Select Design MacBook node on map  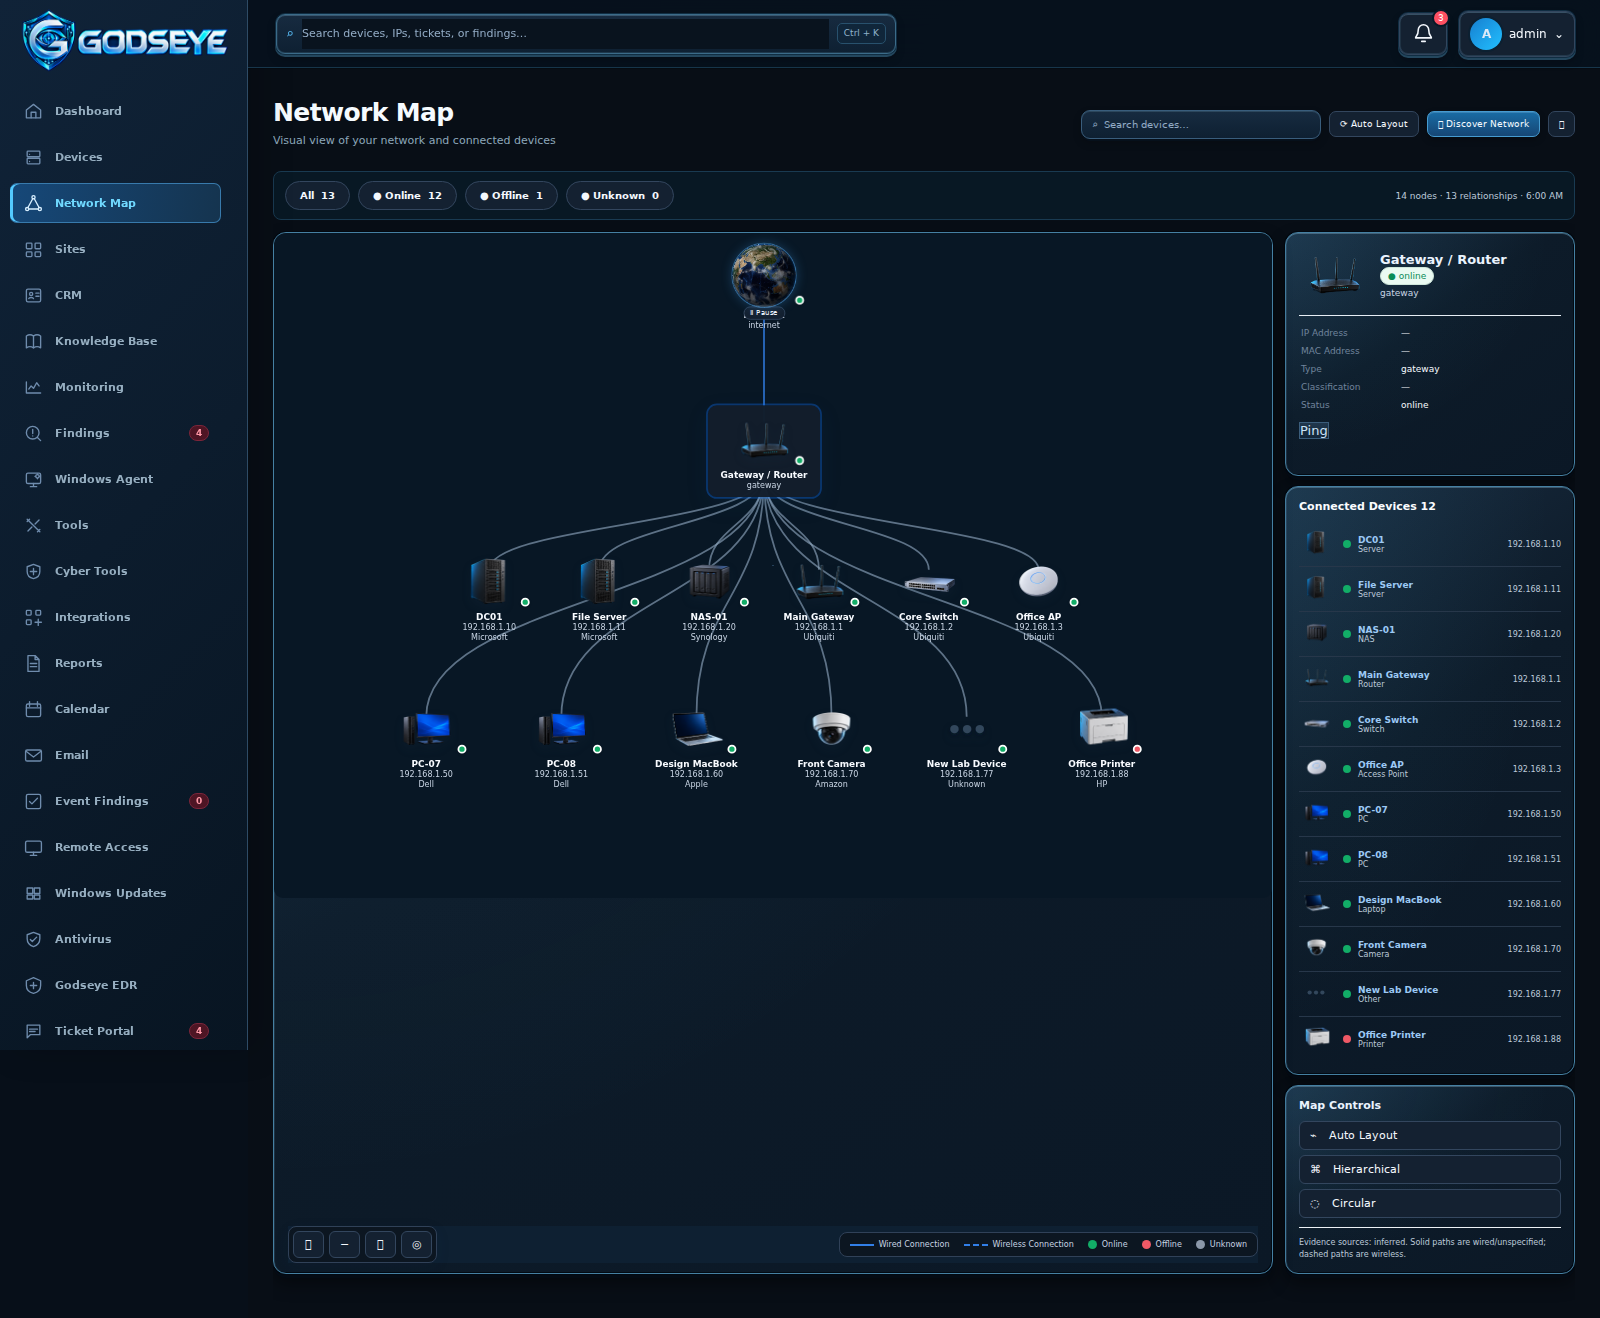pos(696,749)
